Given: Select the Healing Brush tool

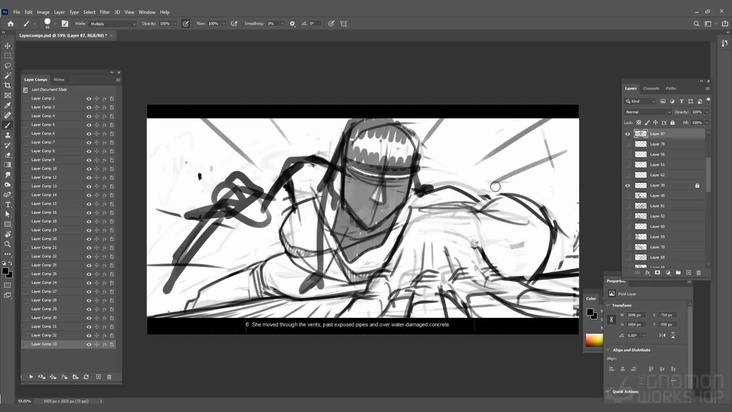Looking at the screenshot, I should coord(7,115).
